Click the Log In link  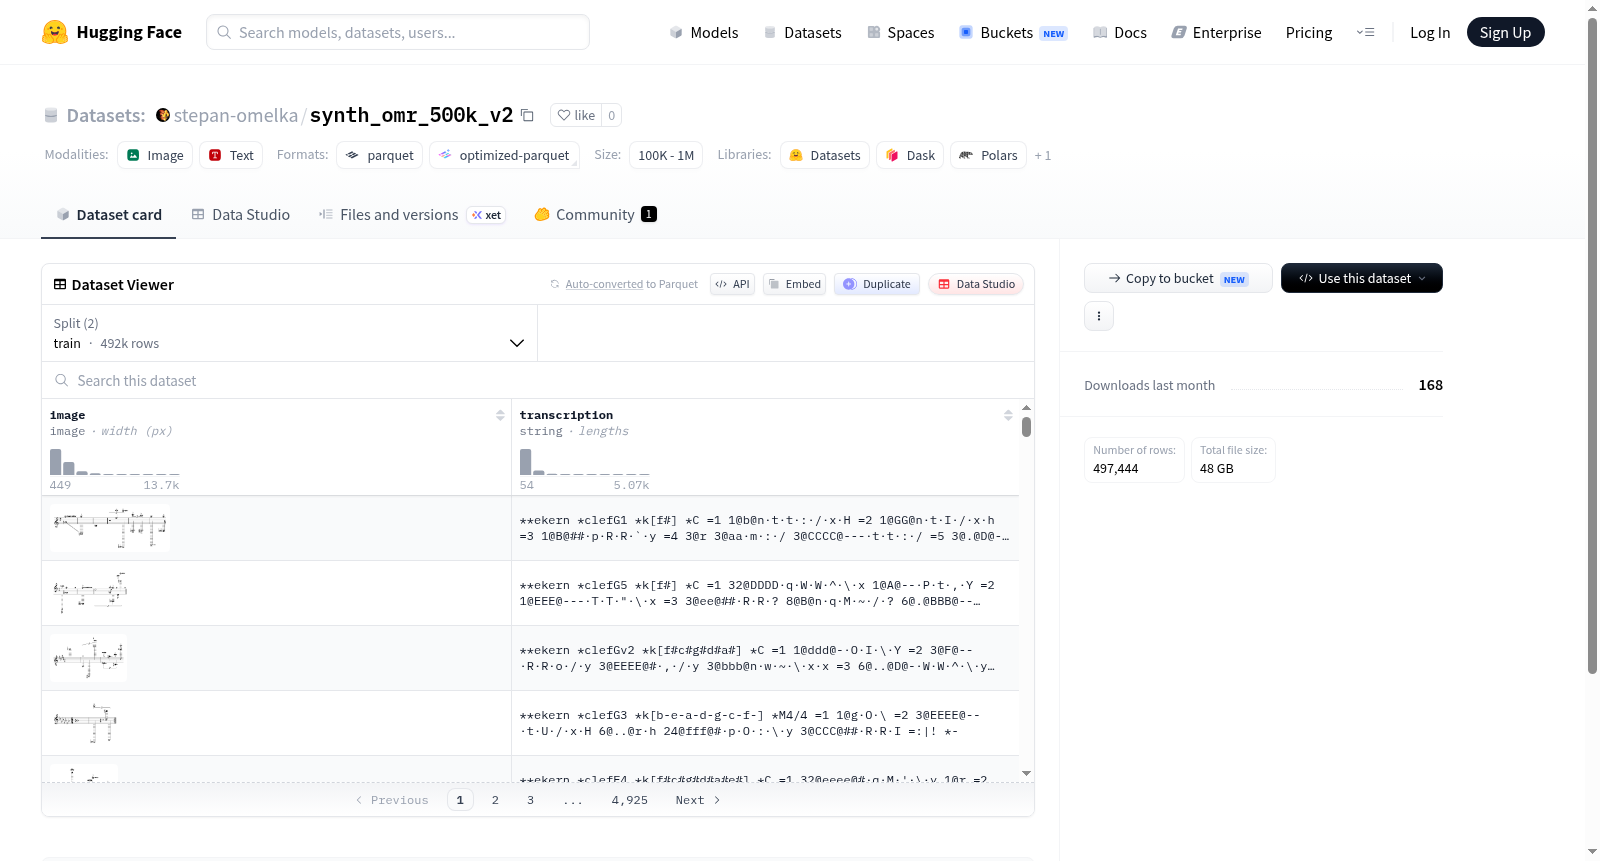1430,32
